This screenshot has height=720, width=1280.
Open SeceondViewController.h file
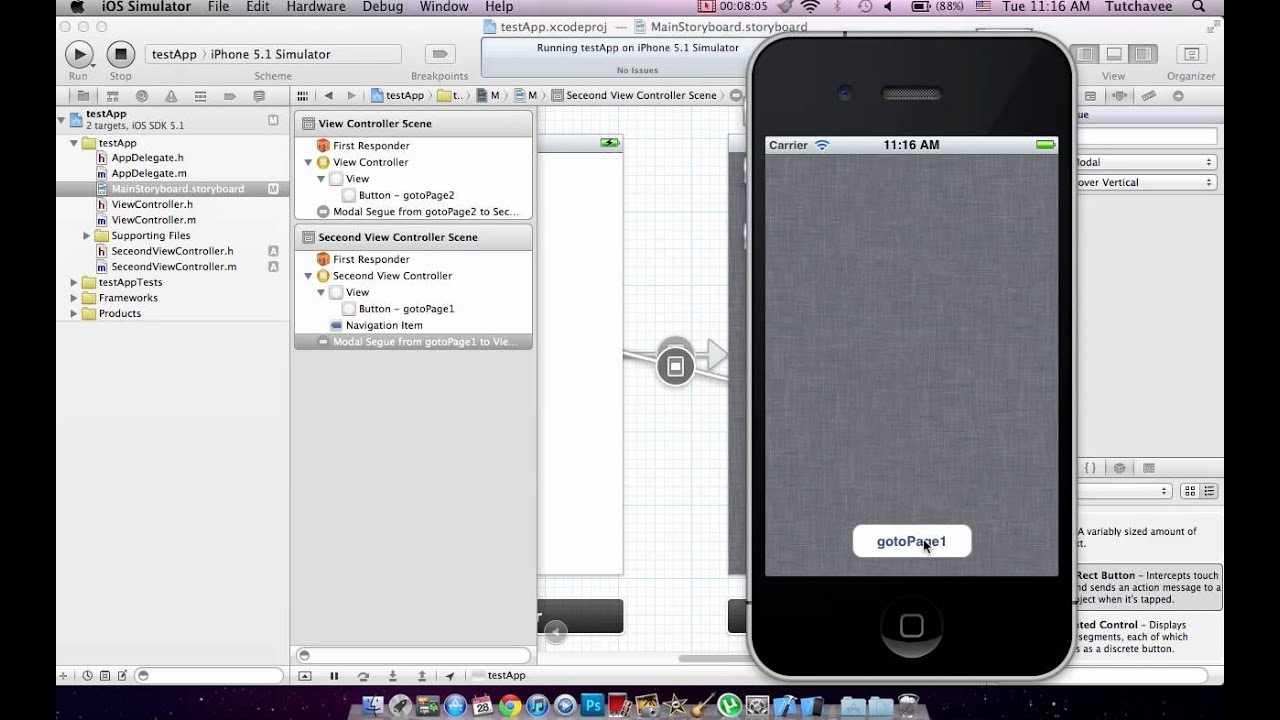172,251
